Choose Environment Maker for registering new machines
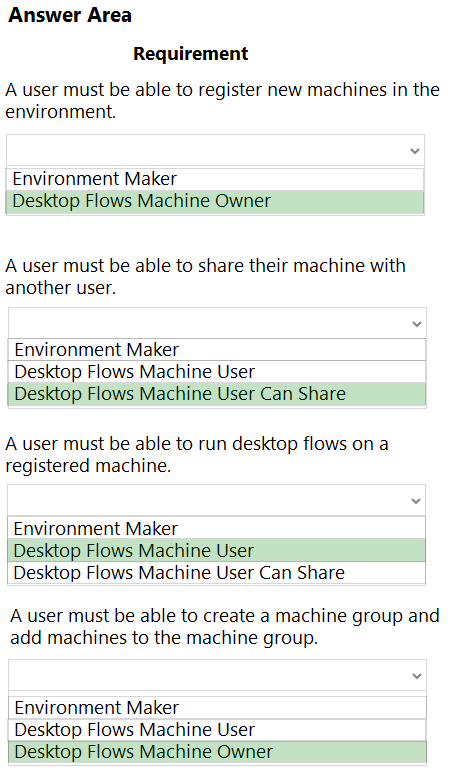The image size is (462, 783). [x=215, y=179]
